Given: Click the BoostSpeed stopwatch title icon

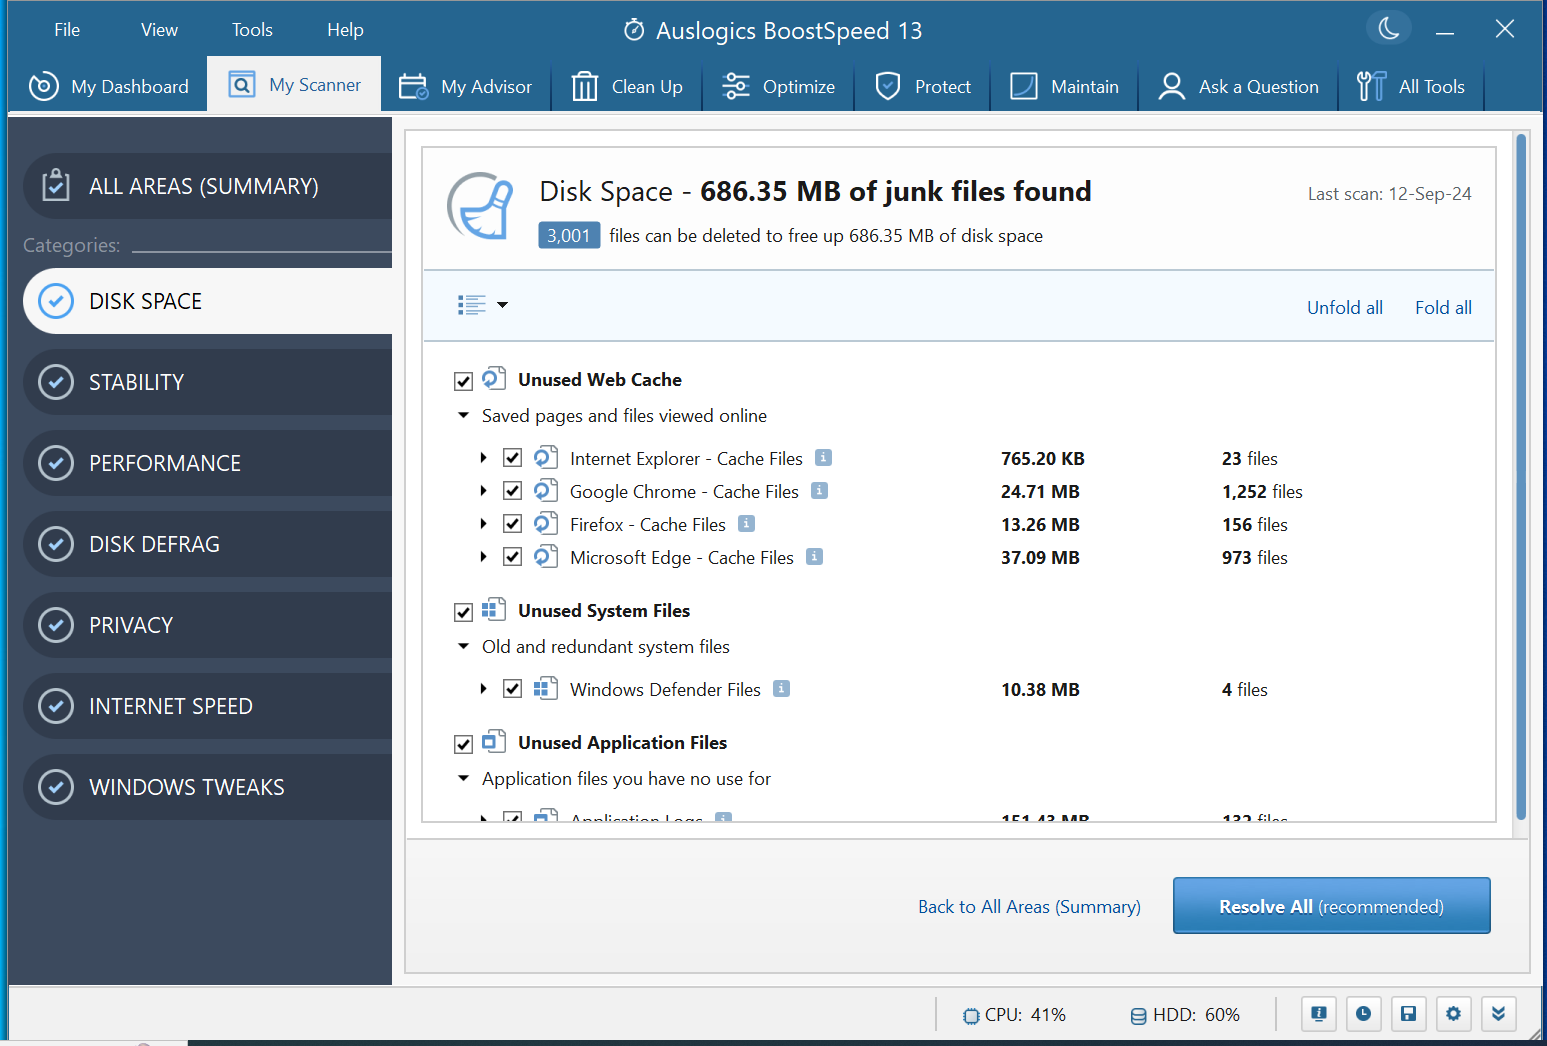Looking at the screenshot, I should point(634,30).
